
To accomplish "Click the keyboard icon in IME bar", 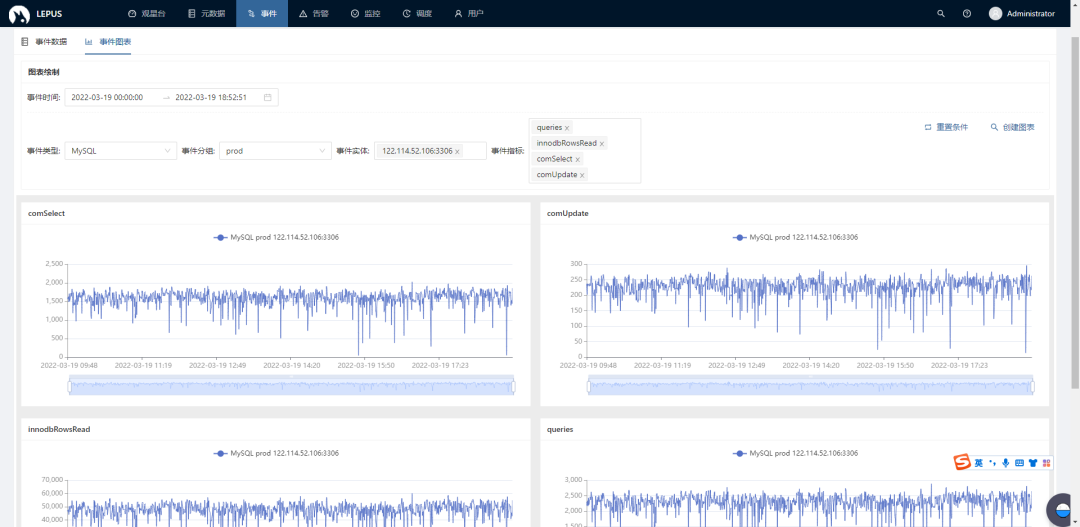I will [x=1019, y=463].
